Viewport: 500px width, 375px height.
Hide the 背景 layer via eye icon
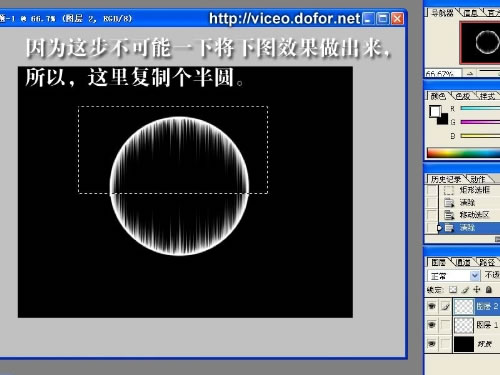(432, 343)
